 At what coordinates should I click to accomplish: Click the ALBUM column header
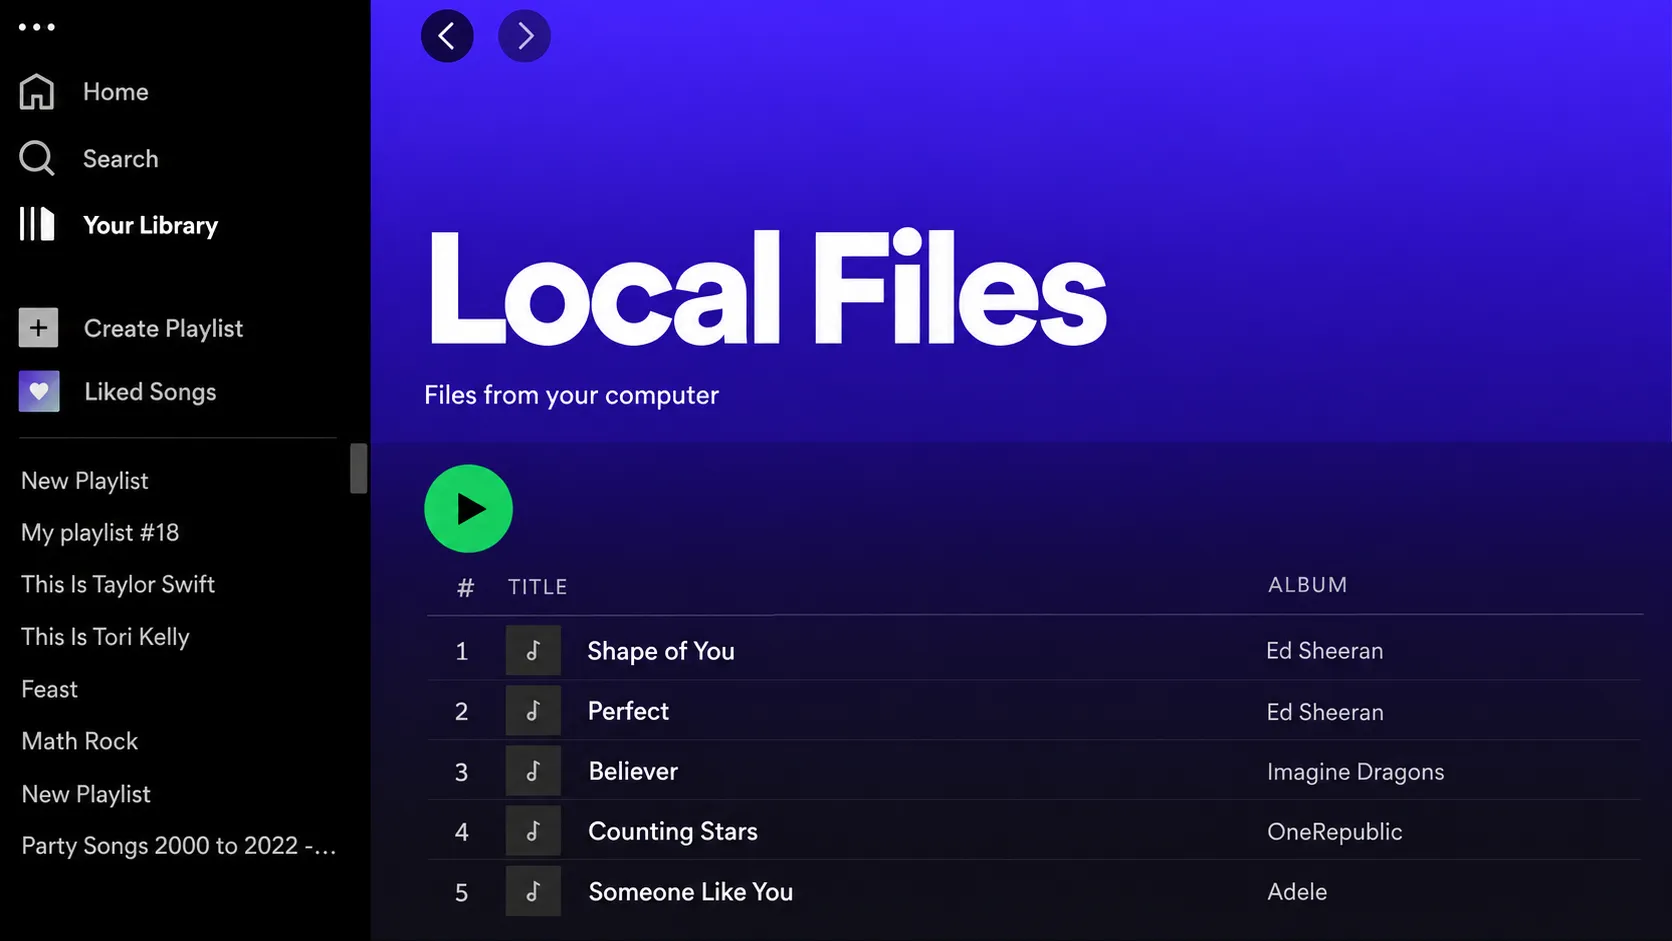point(1308,585)
